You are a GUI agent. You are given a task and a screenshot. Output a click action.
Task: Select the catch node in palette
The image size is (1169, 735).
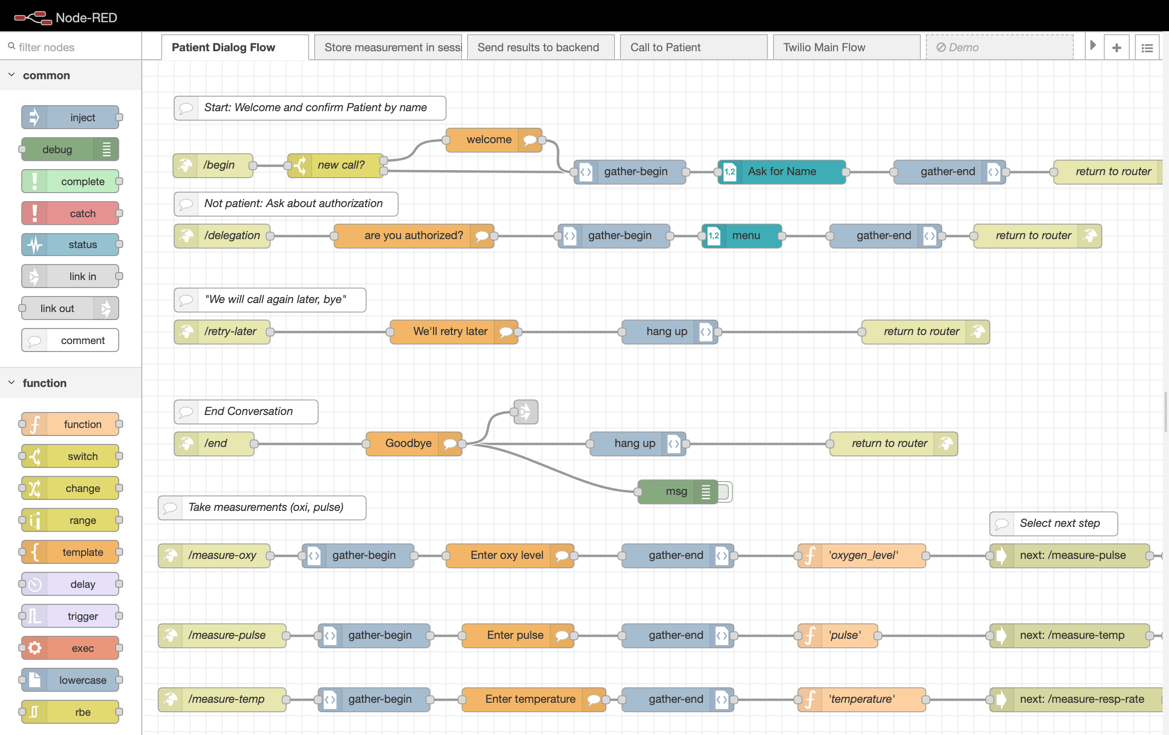(x=70, y=213)
